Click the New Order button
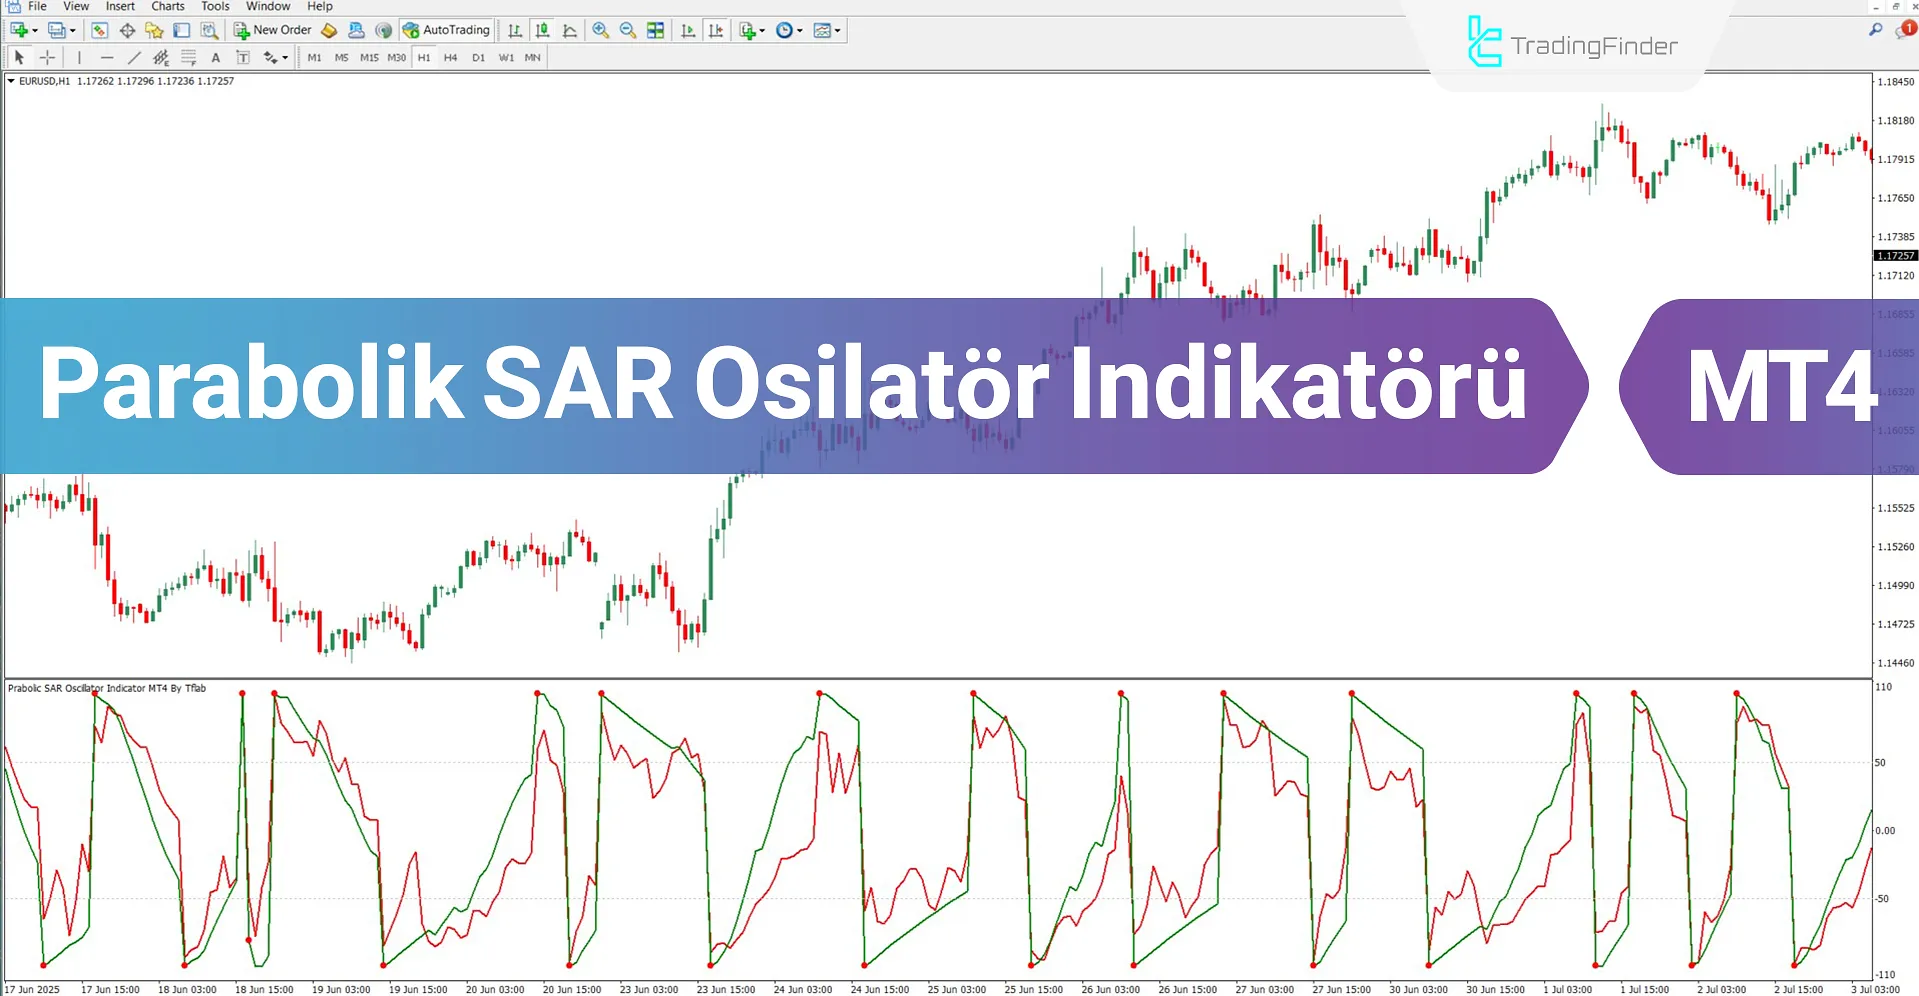Screen dimensions: 1919x996 tap(272, 30)
